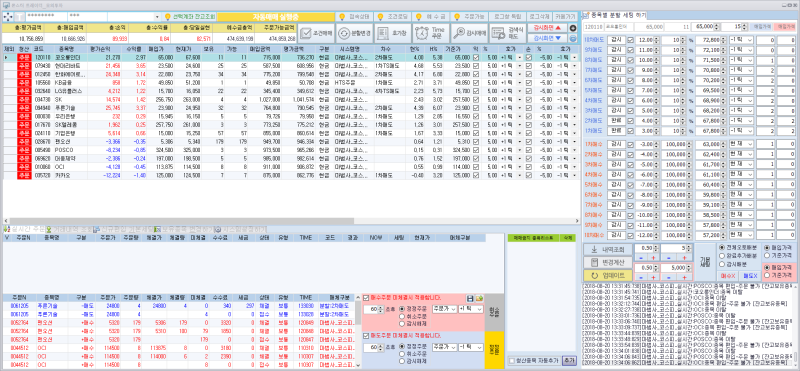Open the 5차매수 price-type dropdown

point(741,184)
